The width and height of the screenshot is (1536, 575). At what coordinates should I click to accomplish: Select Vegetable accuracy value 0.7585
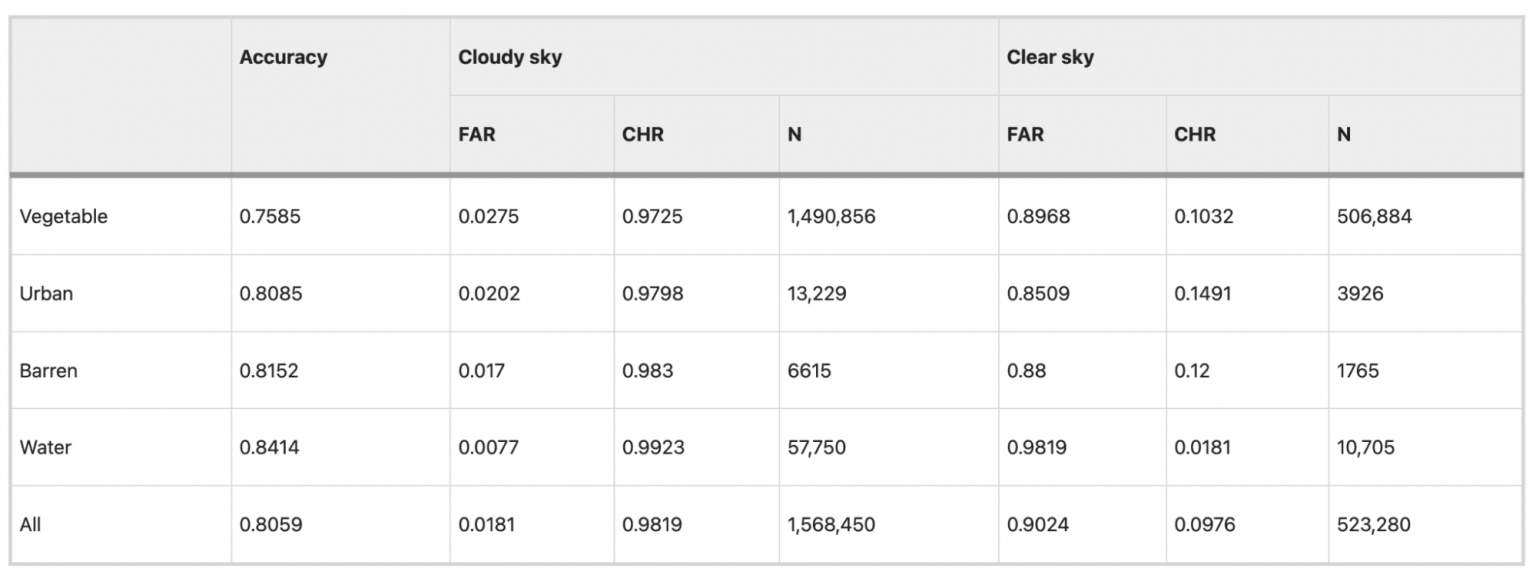(270, 216)
